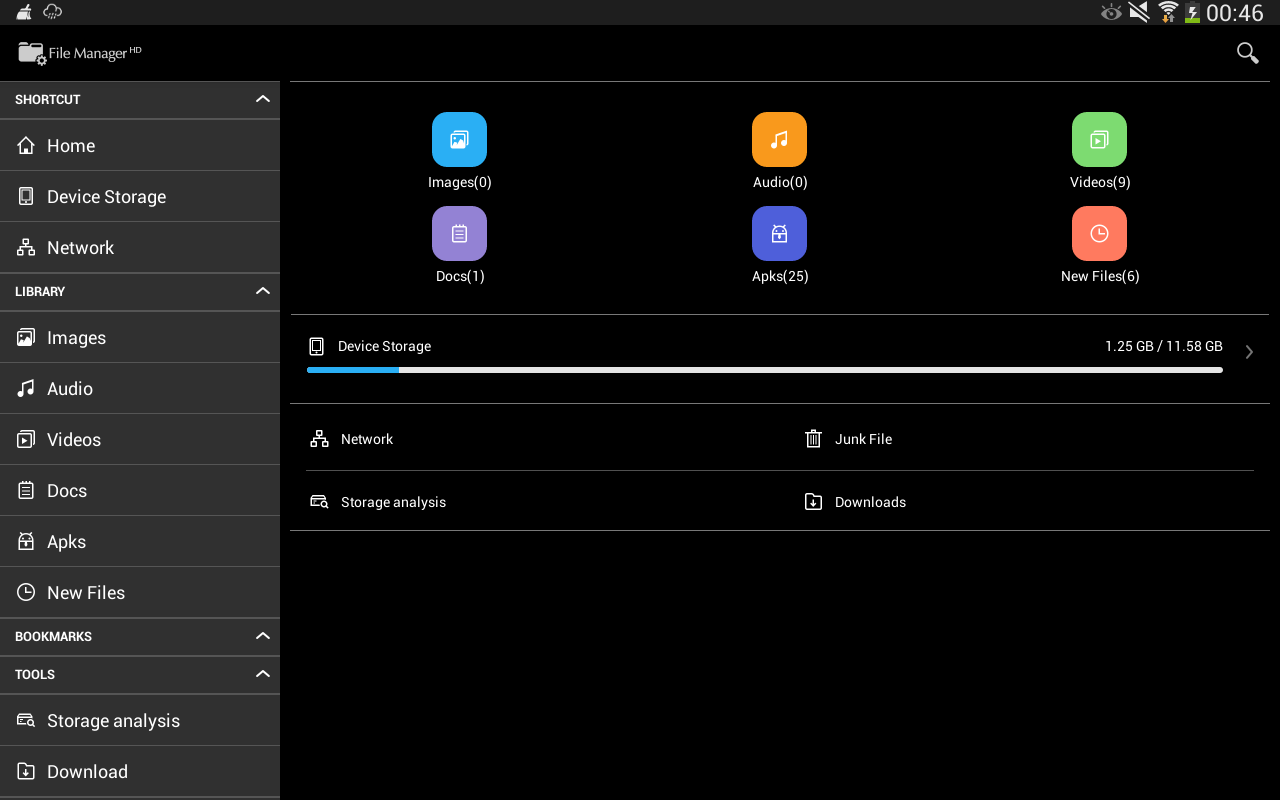The width and height of the screenshot is (1280, 800).
Task: Open the Docs category icon
Action: pyautogui.click(x=459, y=233)
